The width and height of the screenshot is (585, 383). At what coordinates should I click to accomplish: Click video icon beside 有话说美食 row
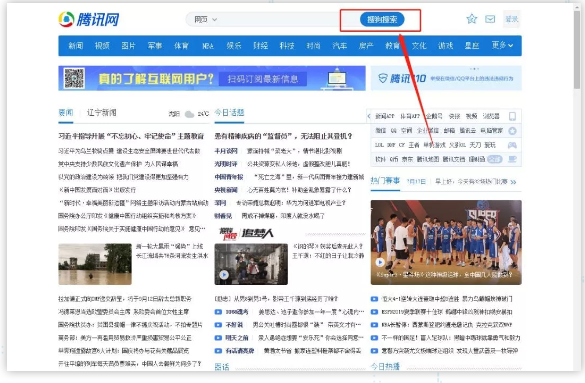pyautogui.click(x=218, y=351)
